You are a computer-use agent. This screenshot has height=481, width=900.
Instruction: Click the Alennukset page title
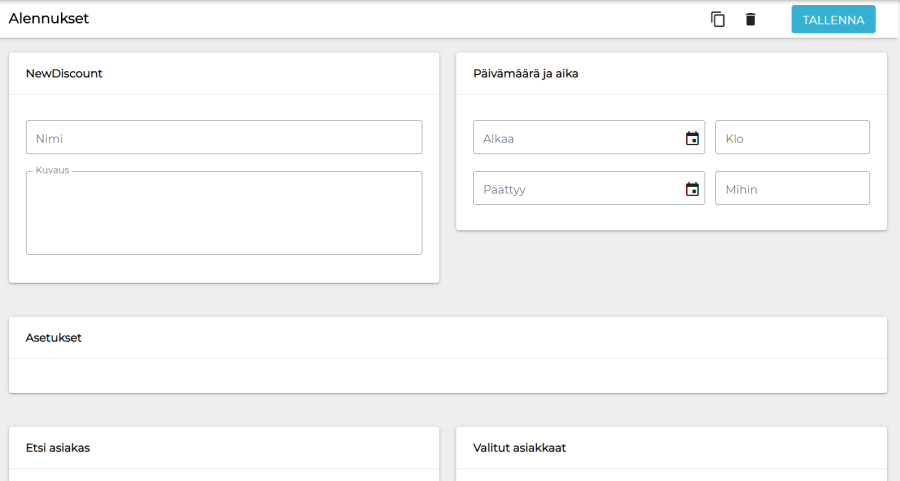(x=49, y=18)
